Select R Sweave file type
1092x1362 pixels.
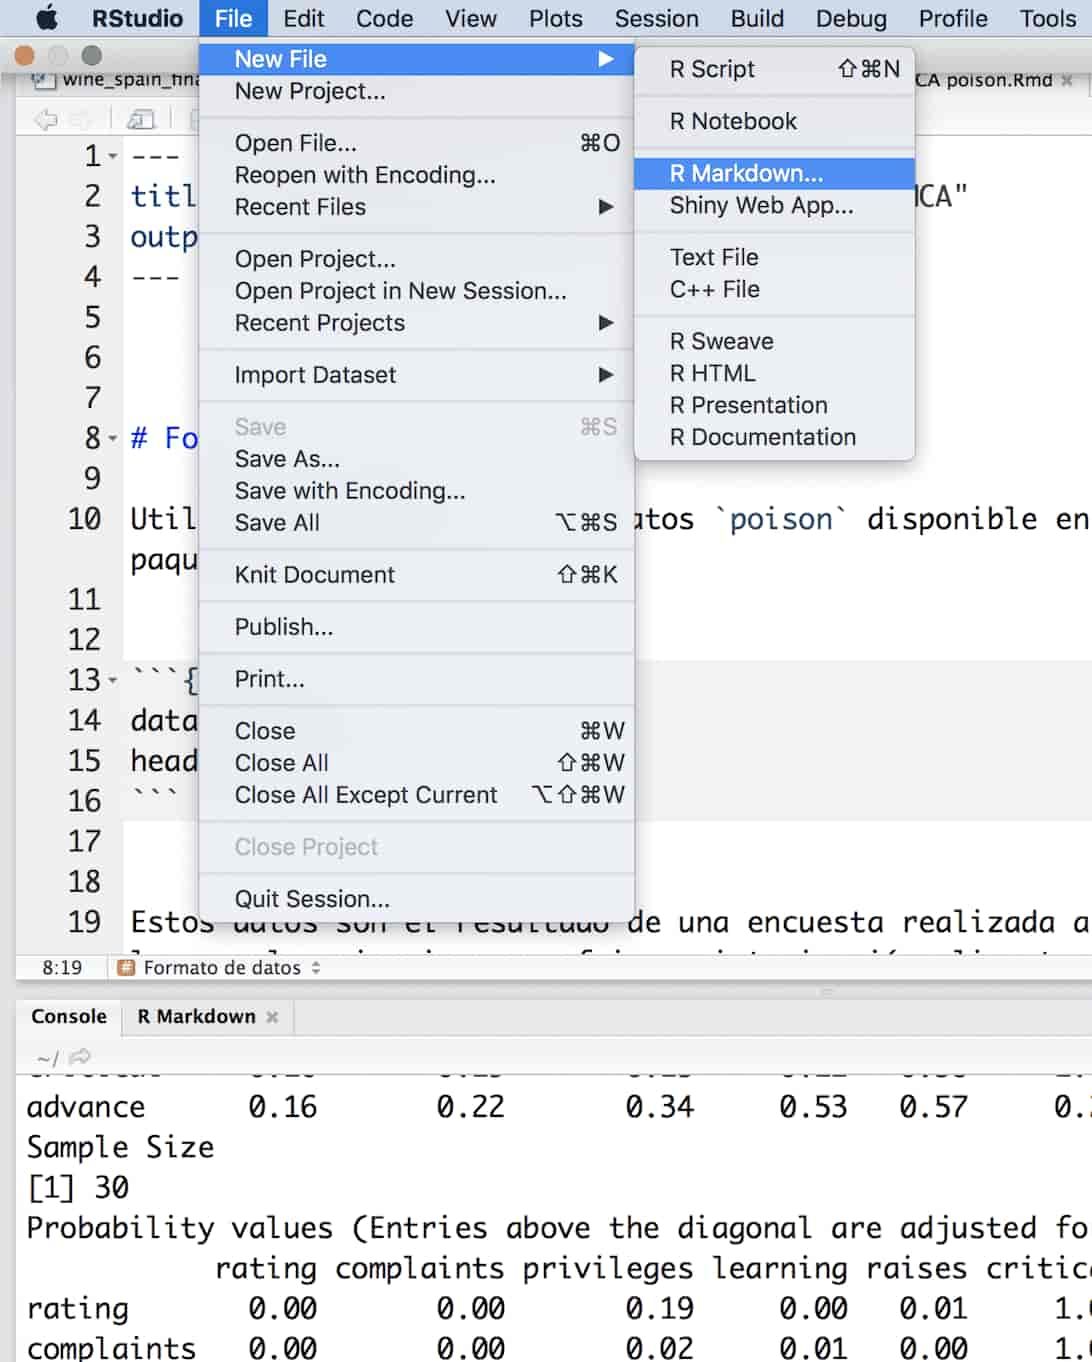[x=774, y=341]
